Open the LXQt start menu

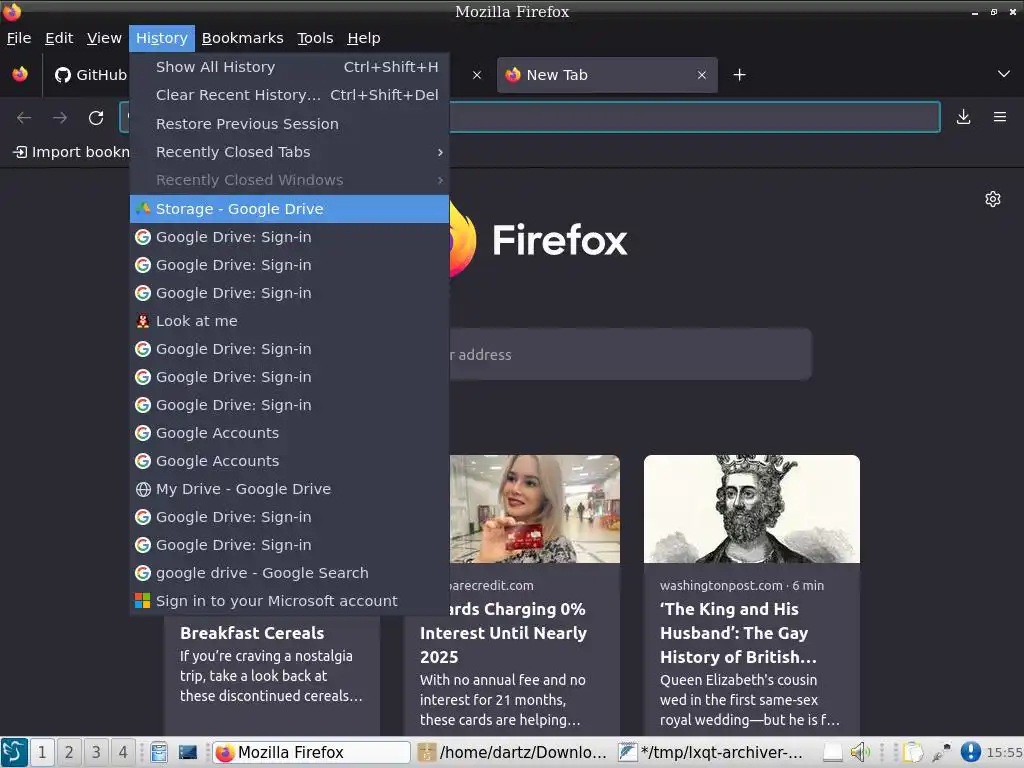14,752
